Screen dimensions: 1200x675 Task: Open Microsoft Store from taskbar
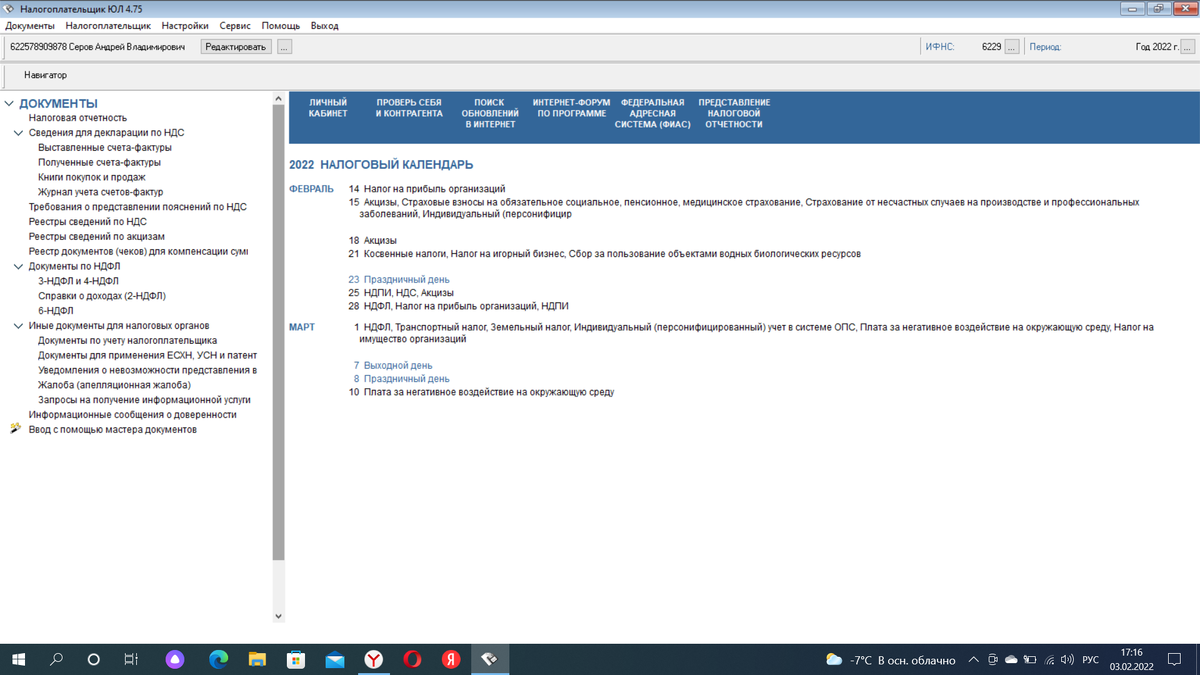[x=295, y=660]
